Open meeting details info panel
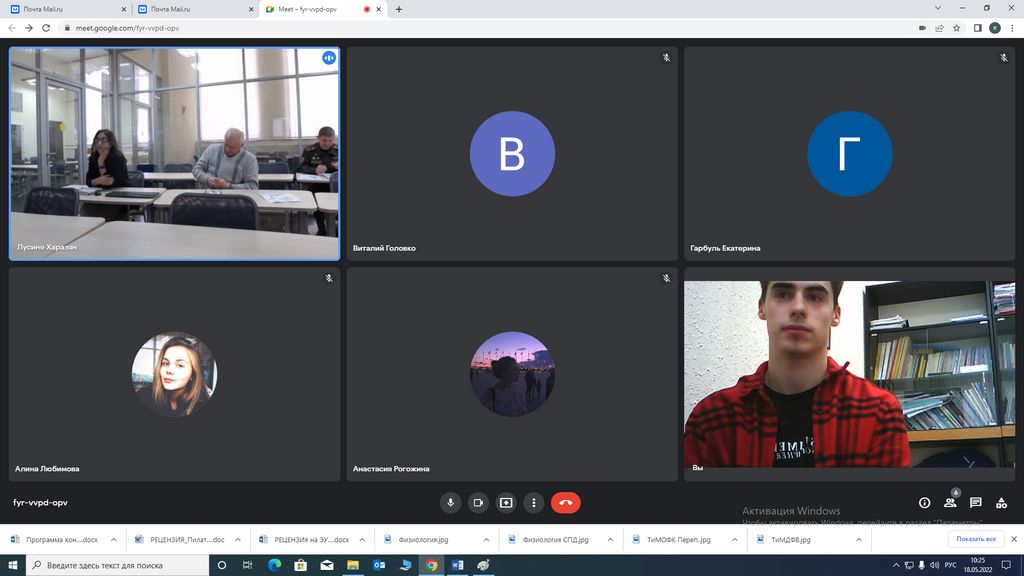1024x576 pixels. (x=924, y=503)
